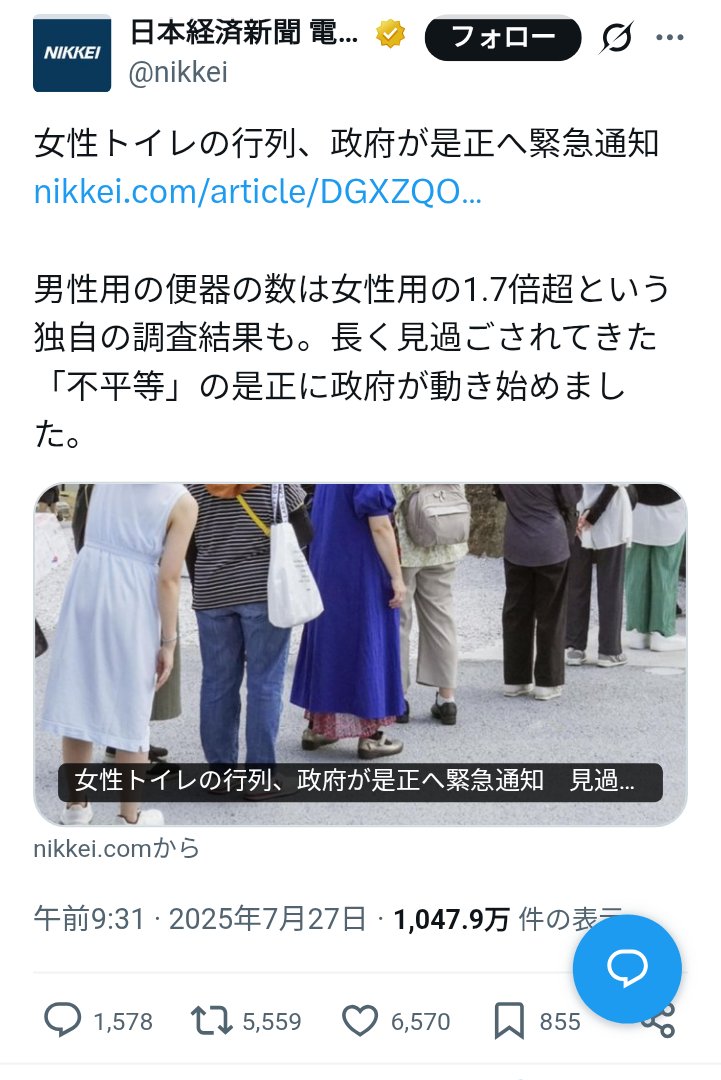Tap the blue floating chat button
Viewport: 721px width, 1080px height.
pyautogui.click(x=627, y=968)
